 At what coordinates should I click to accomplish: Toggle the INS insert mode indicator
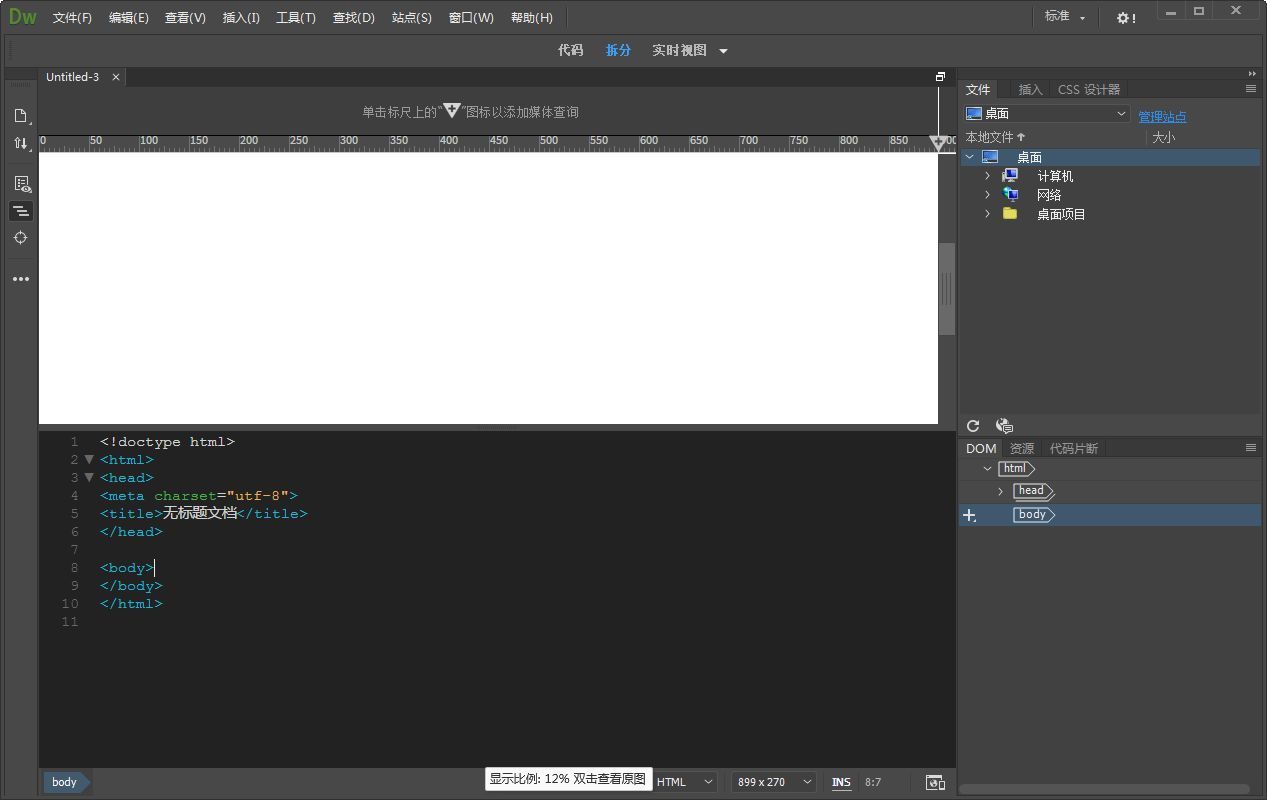[841, 782]
